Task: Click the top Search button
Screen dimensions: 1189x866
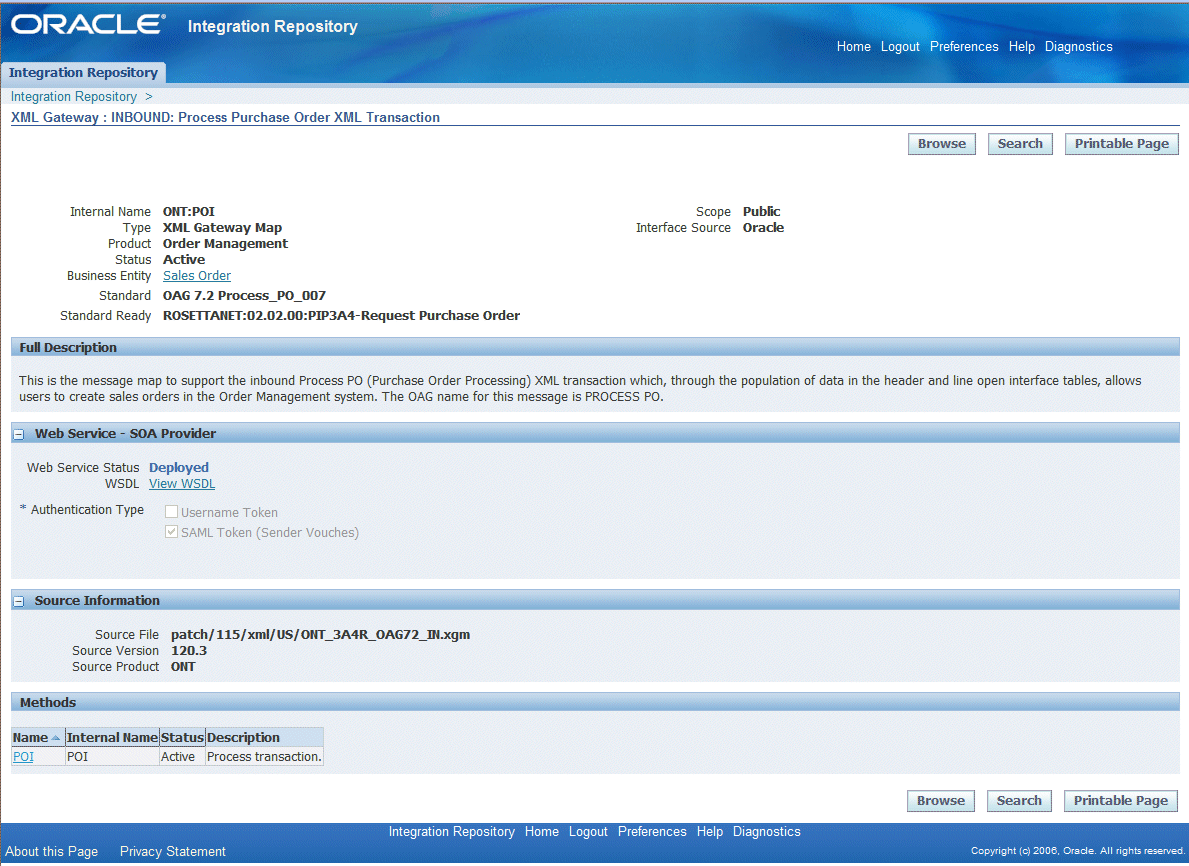Action: pyautogui.click(x=1020, y=144)
